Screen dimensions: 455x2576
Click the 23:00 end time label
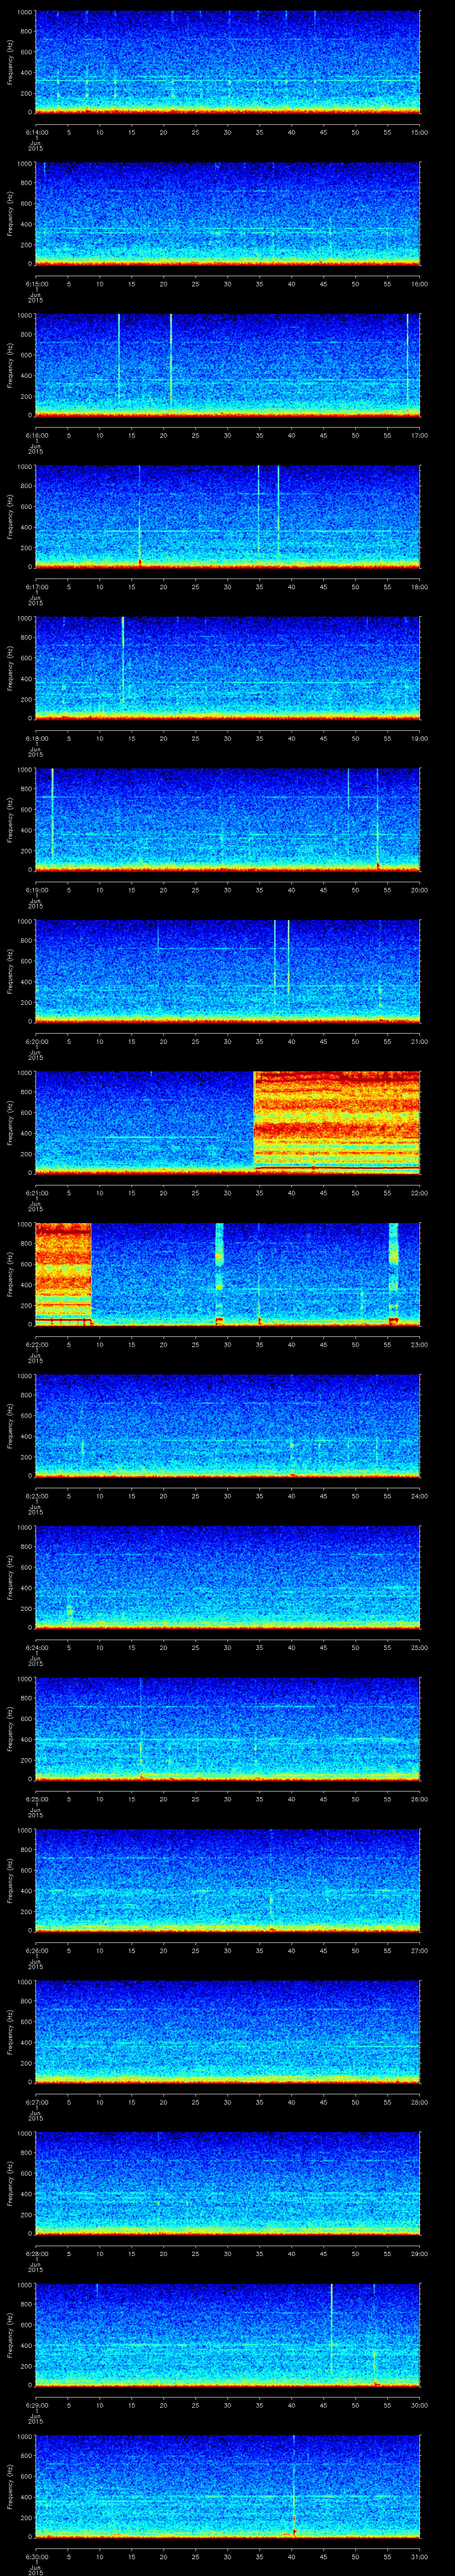(x=420, y=1344)
